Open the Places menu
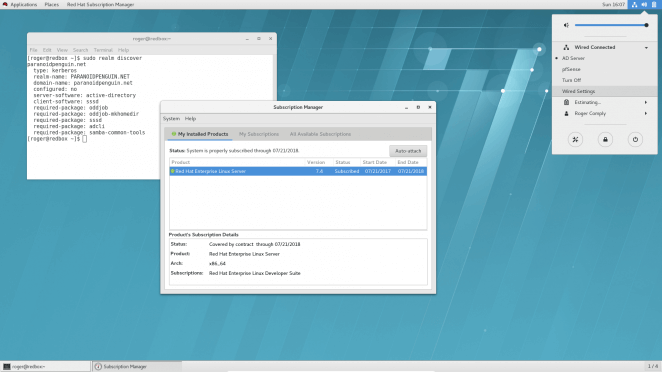The image size is (662, 372). pos(52,4)
